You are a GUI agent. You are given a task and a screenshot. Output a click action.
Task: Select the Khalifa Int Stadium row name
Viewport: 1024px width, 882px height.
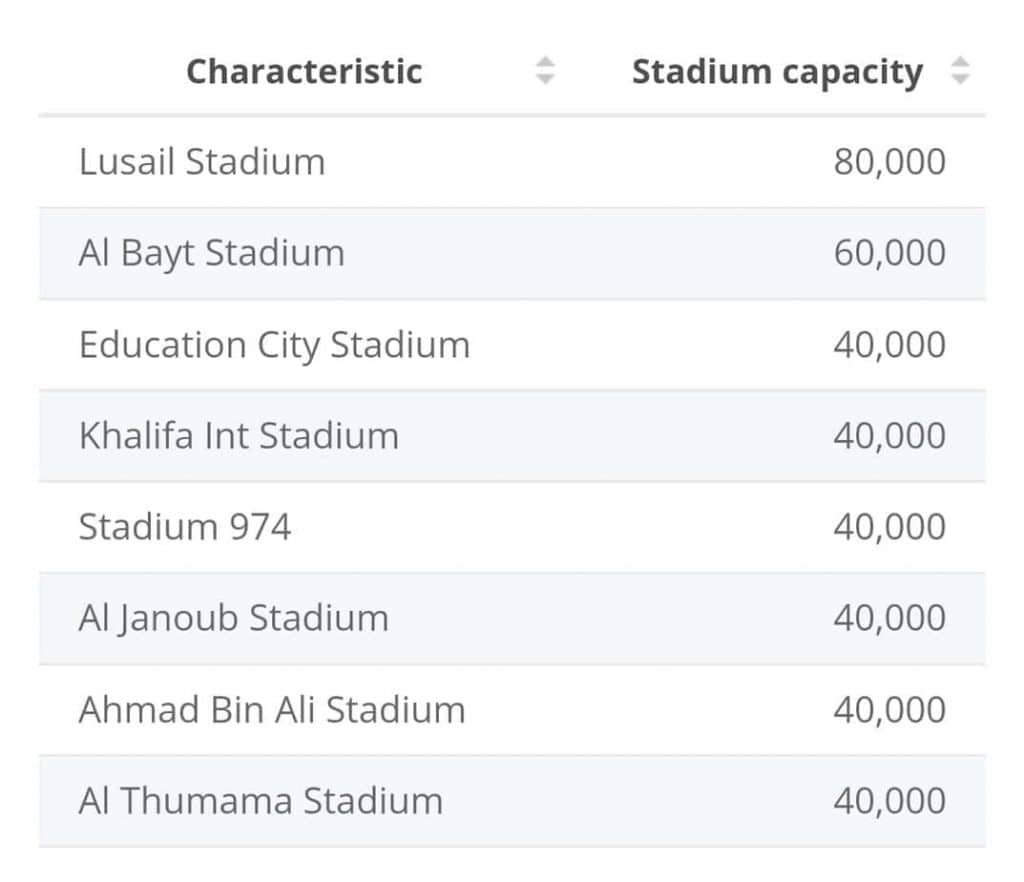238,436
